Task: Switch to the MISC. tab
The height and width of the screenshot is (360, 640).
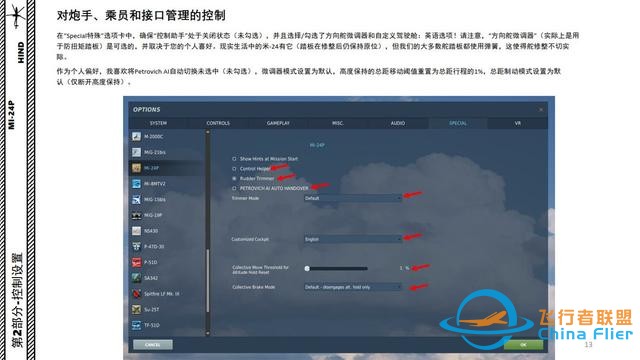Action: click(338, 123)
